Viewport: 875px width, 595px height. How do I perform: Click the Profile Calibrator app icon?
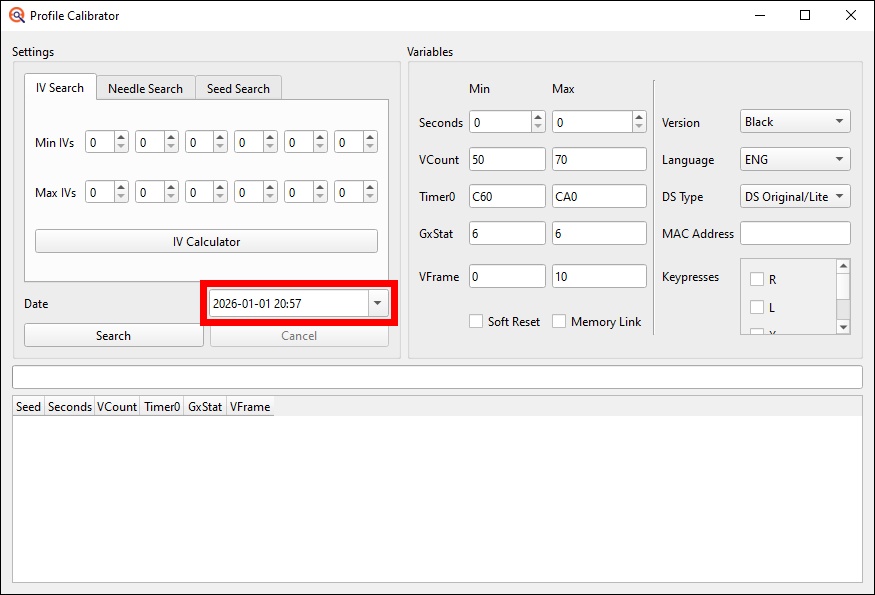(x=15, y=15)
